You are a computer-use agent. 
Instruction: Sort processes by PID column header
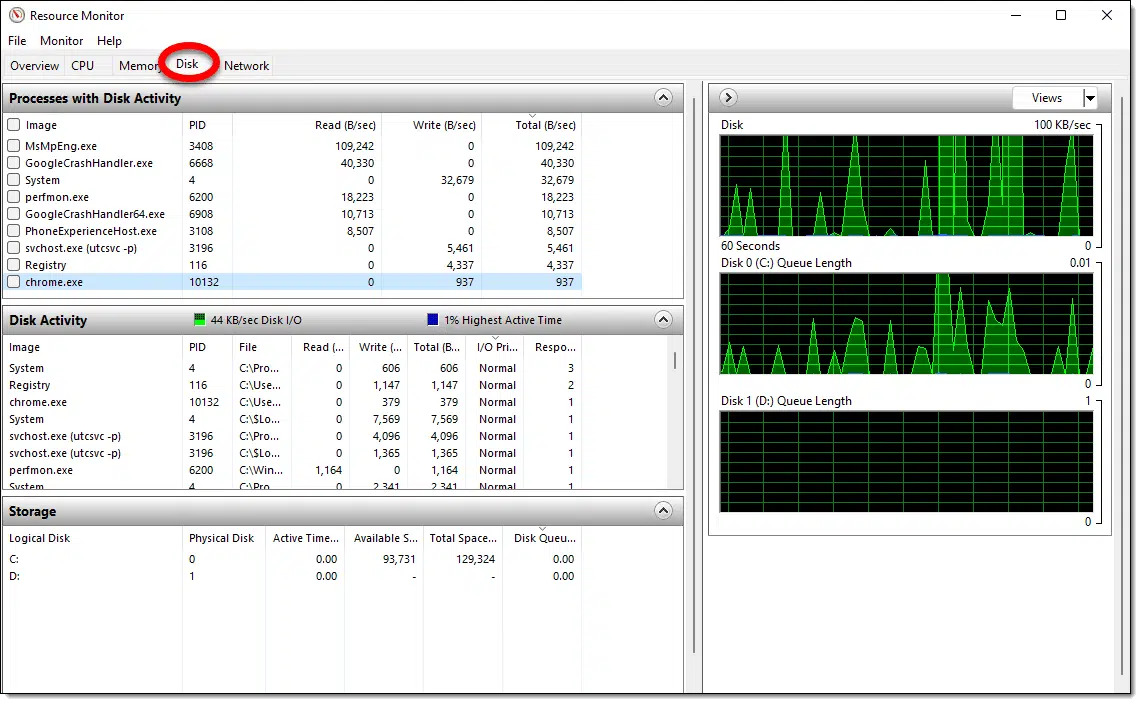207,125
